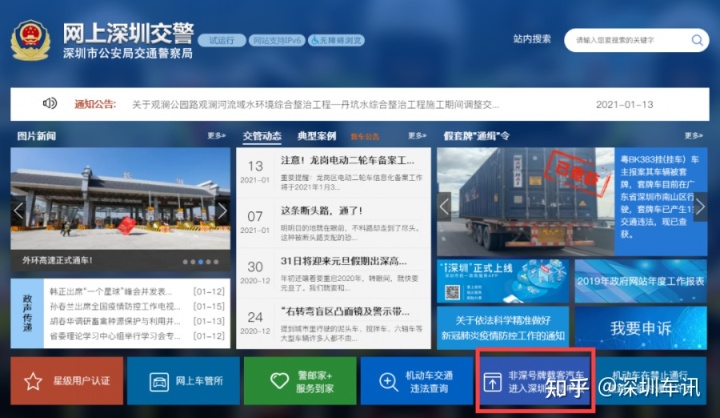Open 新冠肺炎疫情防控工作的通知 banner
Screen dimensions: 720x418
pos(503,328)
